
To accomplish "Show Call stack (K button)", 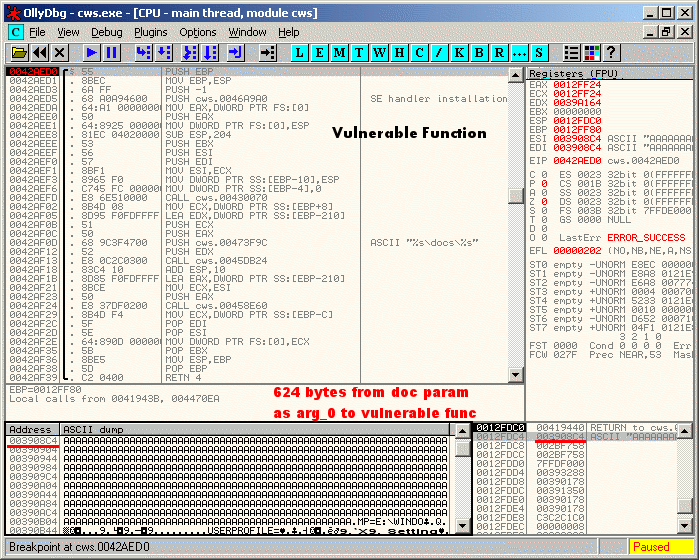I will coord(459,53).
